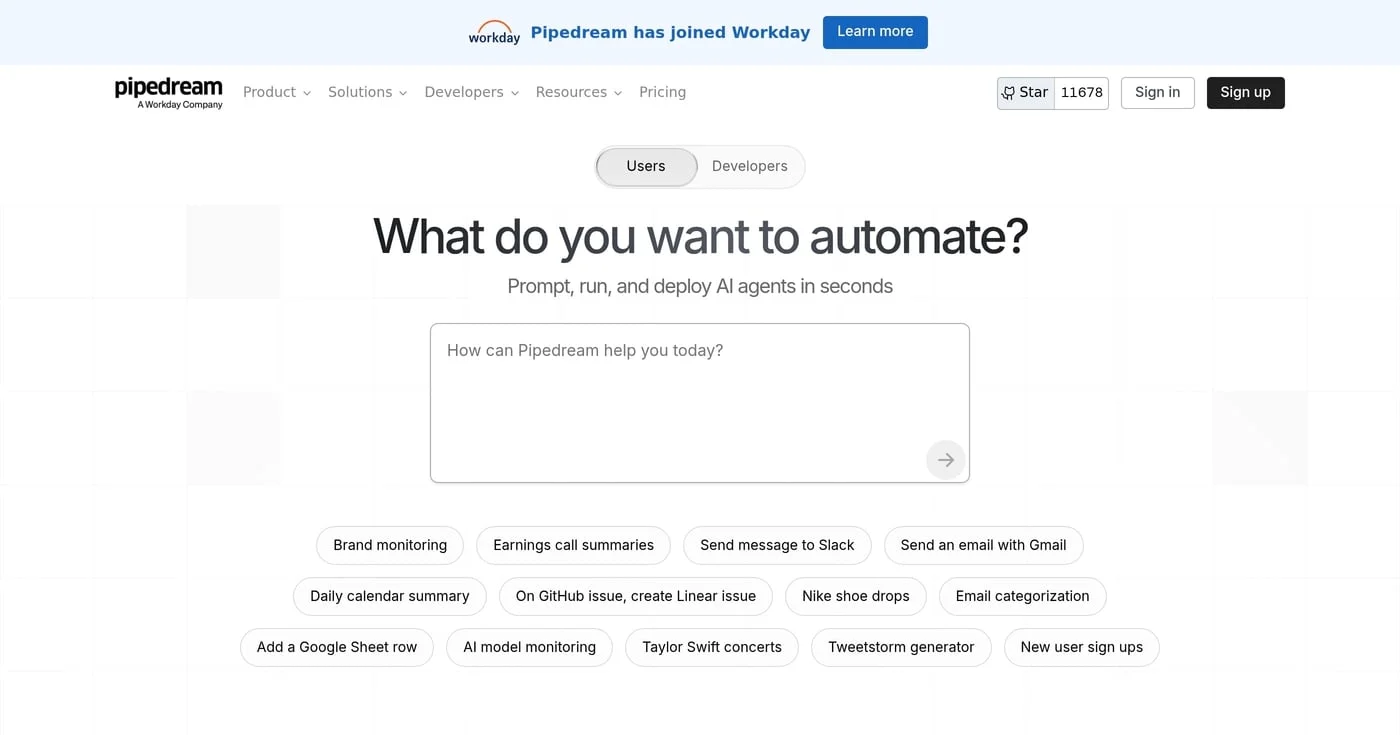Select the Earnings call summaries suggestion
1400x735 pixels.
pyautogui.click(x=574, y=546)
